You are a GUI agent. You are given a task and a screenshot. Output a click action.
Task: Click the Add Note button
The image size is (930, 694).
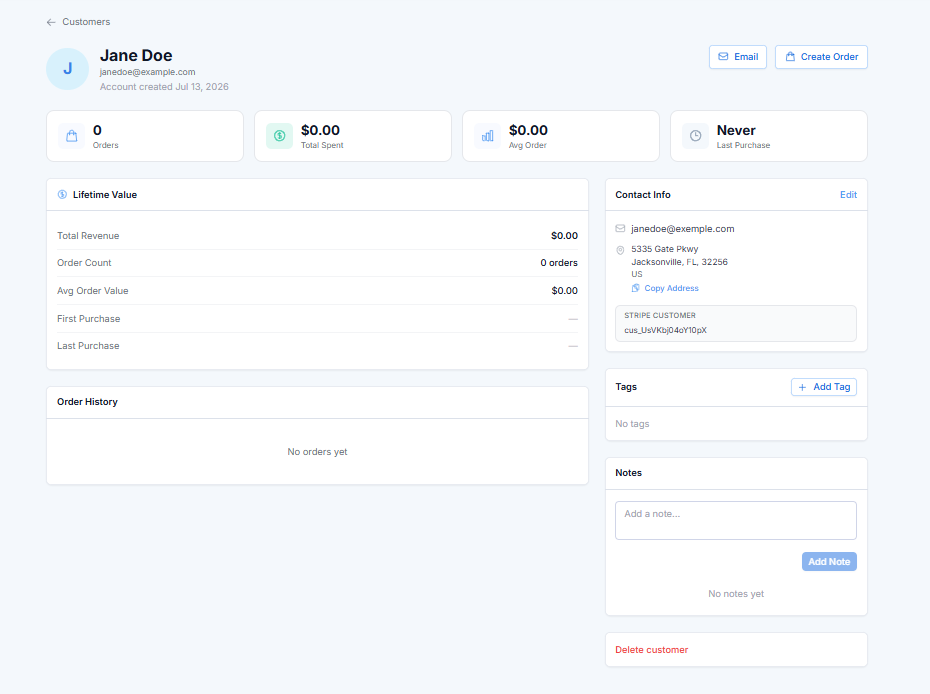pyautogui.click(x=829, y=562)
